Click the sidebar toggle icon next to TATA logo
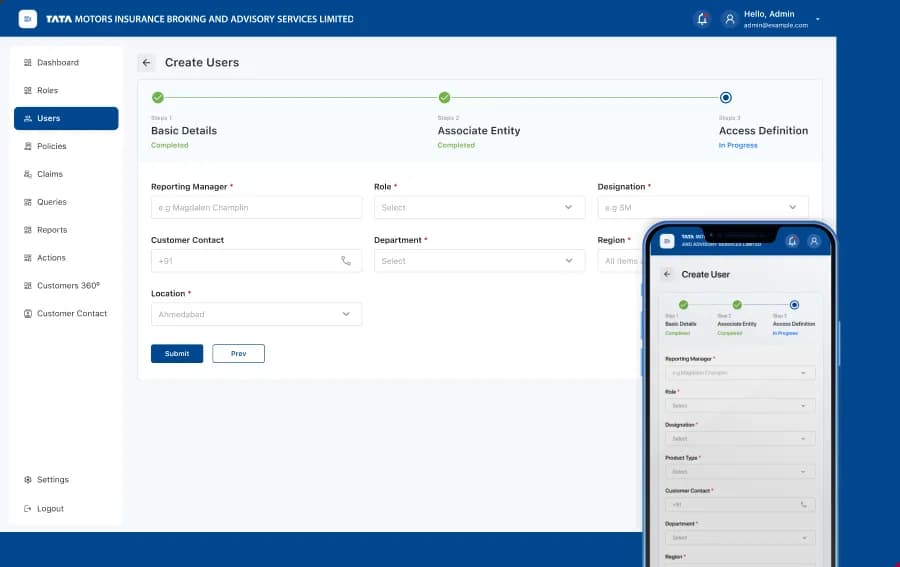The height and width of the screenshot is (567, 900). coord(28,19)
